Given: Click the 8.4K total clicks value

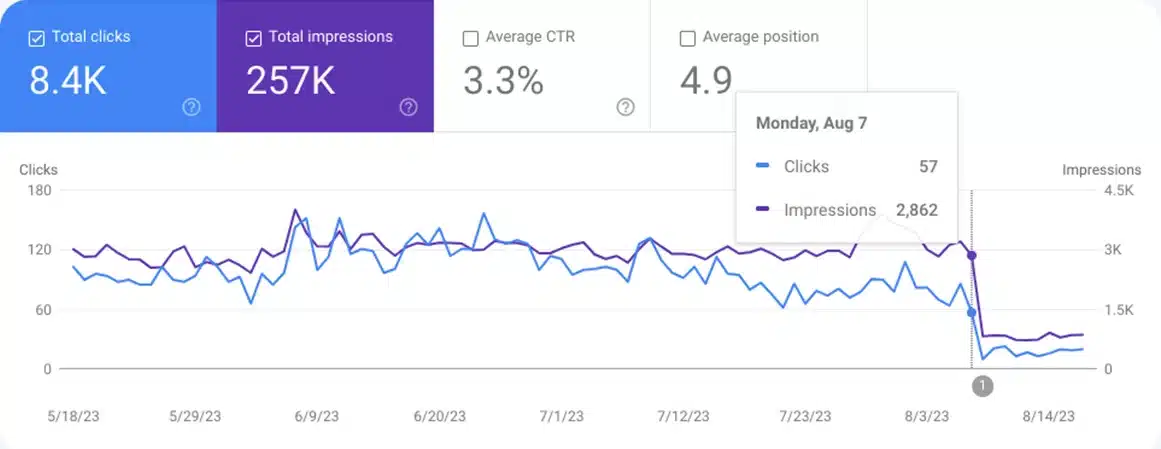Looking at the screenshot, I should (x=68, y=81).
